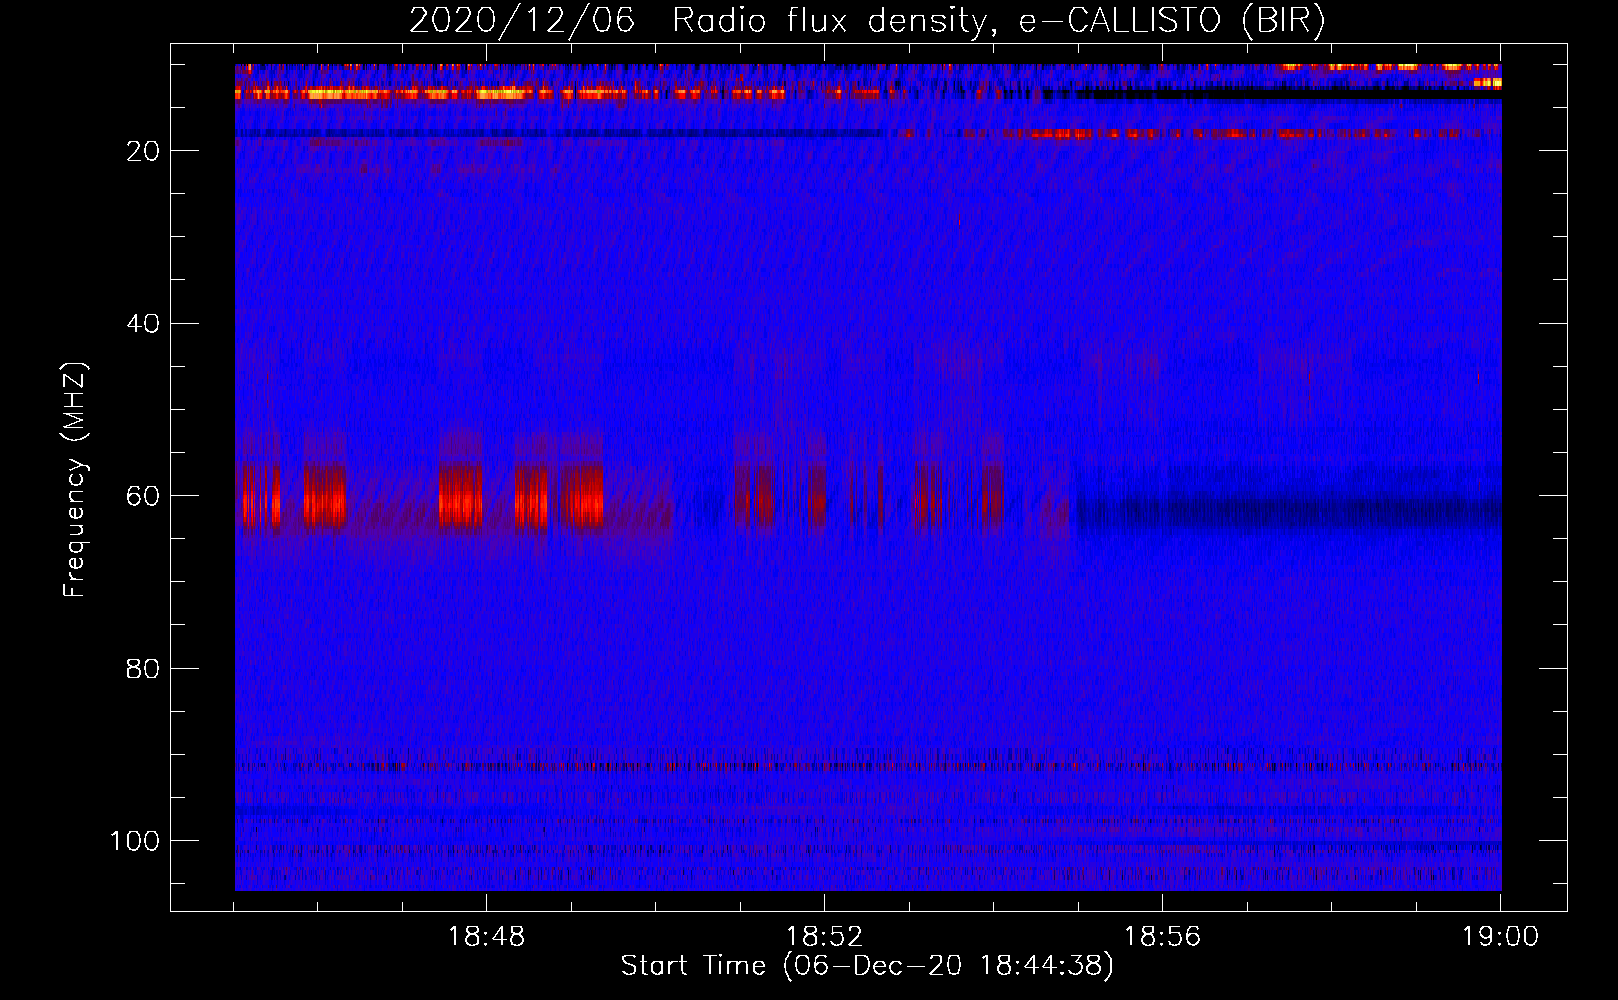
Task: Click the 100 frequency tick label
Action: [x=135, y=841]
